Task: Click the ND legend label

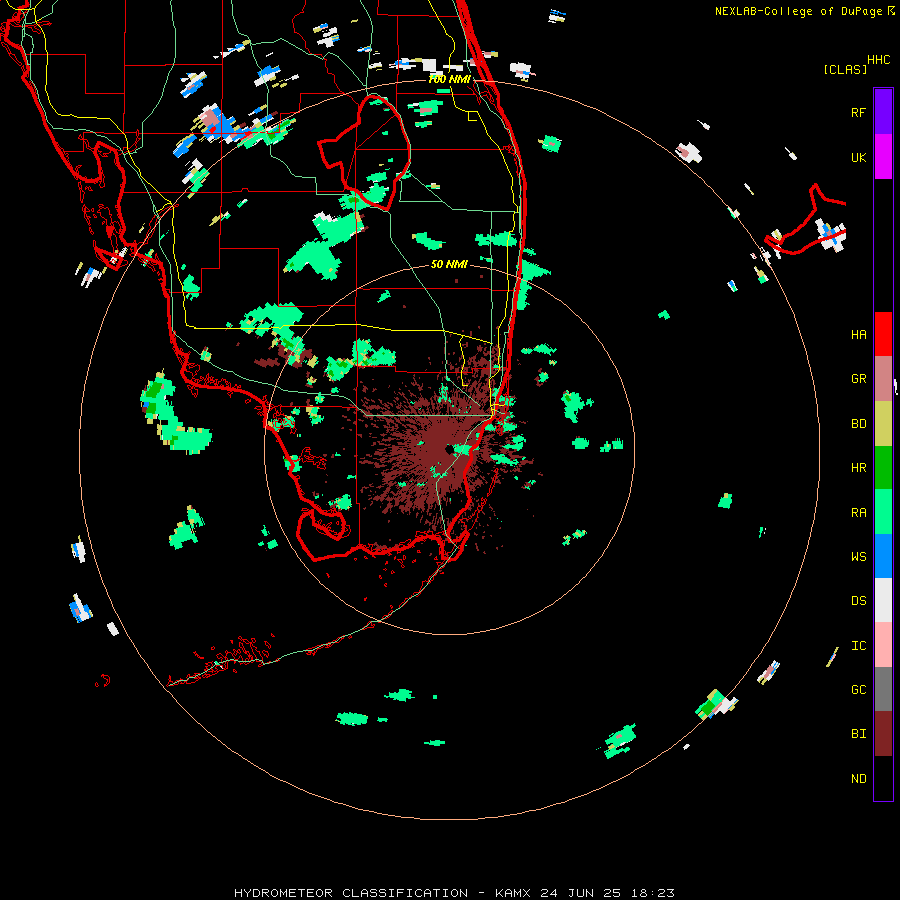Action: point(858,779)
